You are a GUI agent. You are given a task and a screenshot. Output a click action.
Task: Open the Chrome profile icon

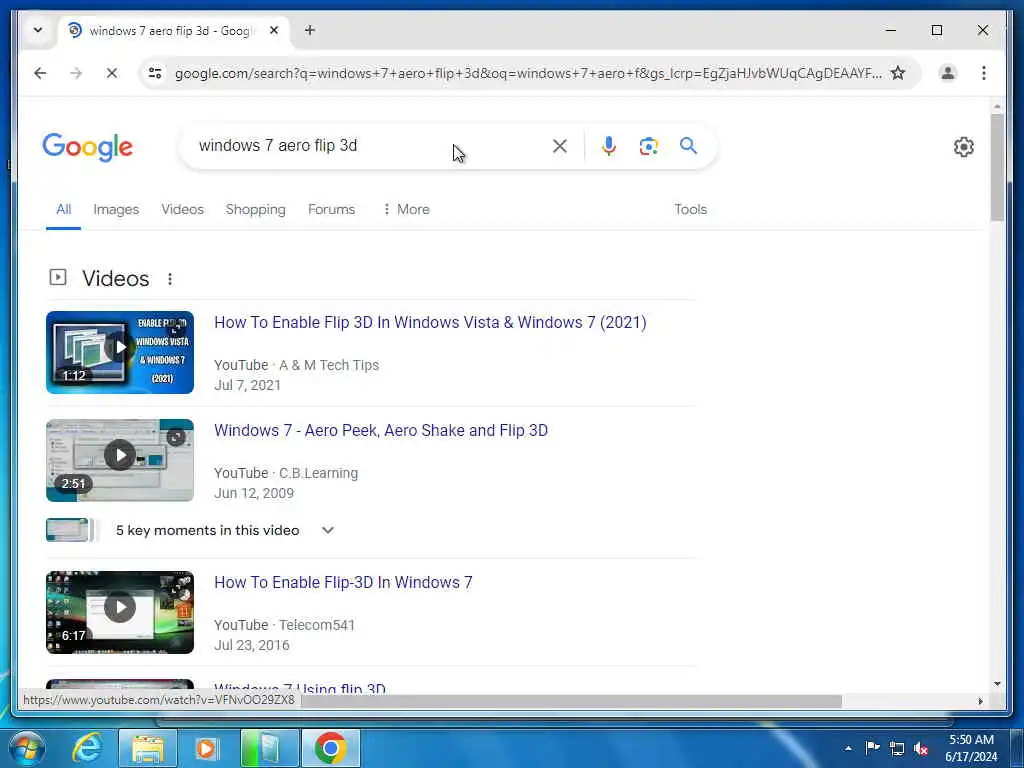(x=948, y=73)
